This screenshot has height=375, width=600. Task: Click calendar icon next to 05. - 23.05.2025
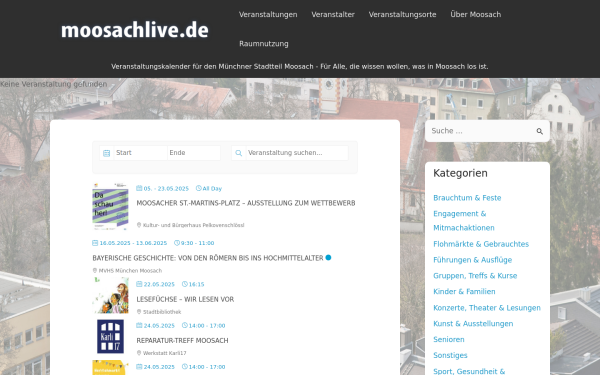pos(139,188)
